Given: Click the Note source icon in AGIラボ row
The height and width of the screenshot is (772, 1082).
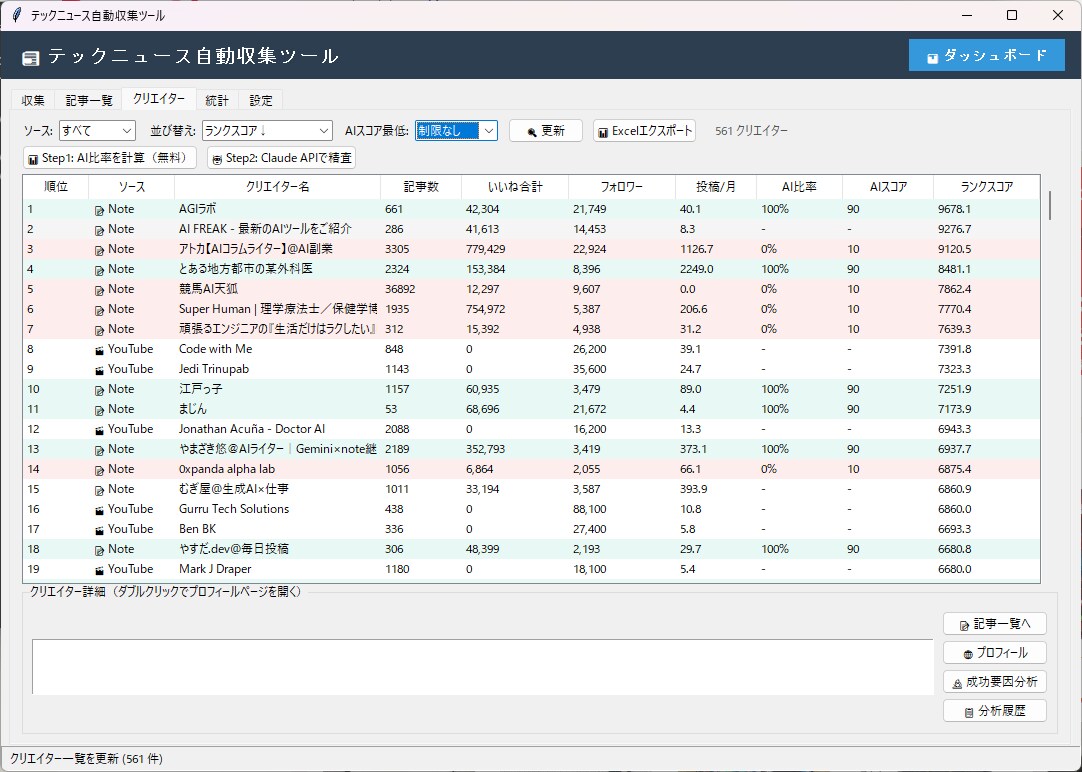Looking at the screenshot, I should [99, 210].
